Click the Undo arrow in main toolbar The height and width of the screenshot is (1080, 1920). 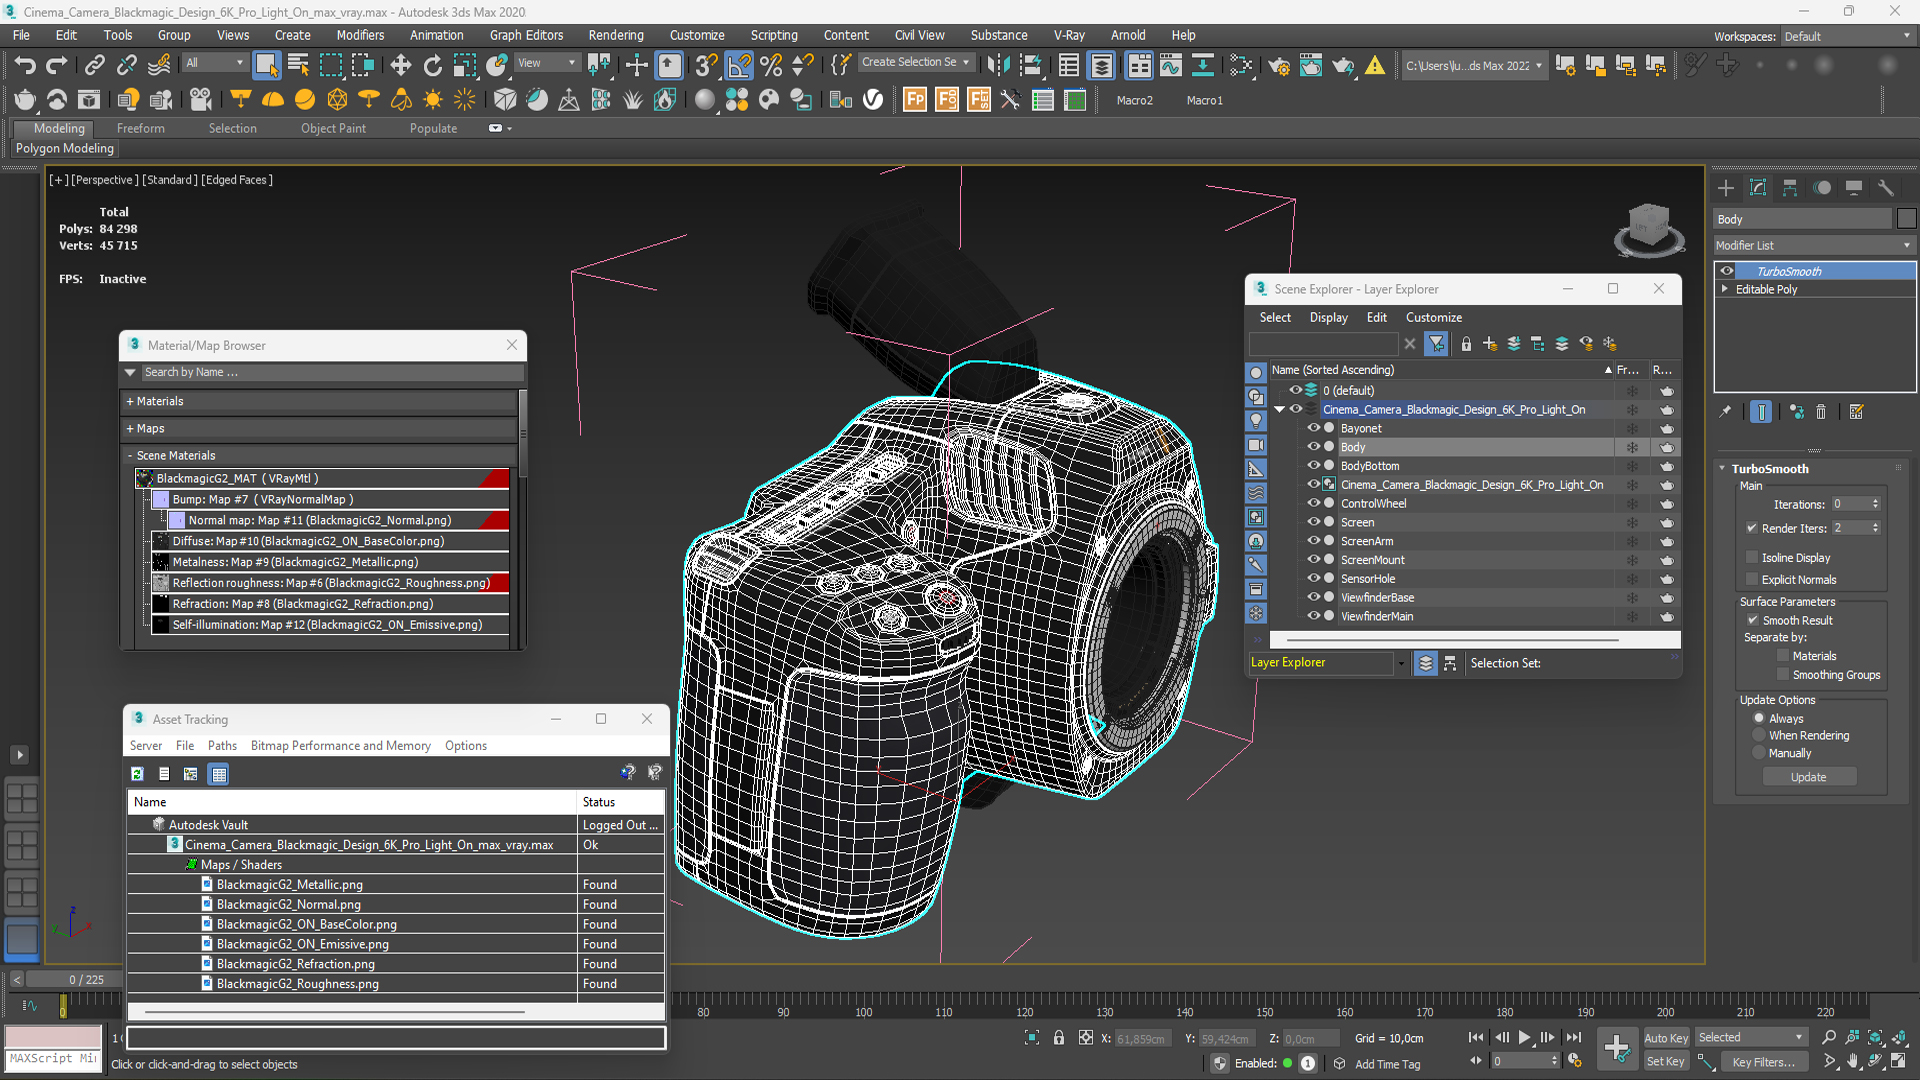[x=25, y=66]
